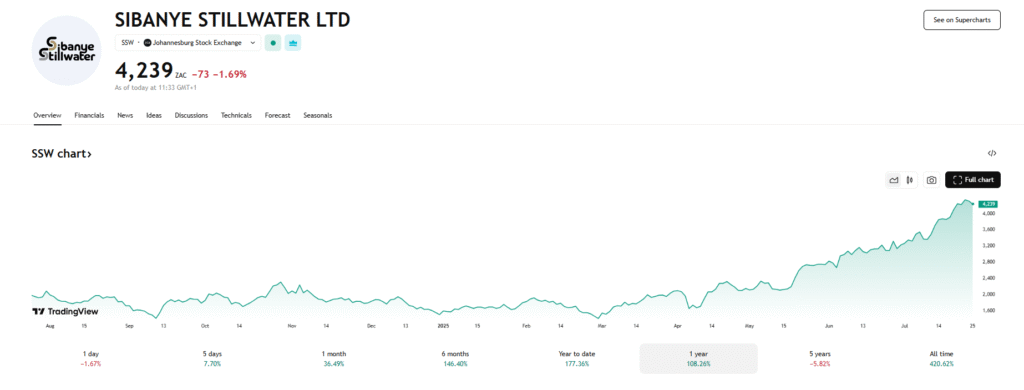Select the 6 months time range
The image size is (1024, 390).
click(x=455, y=359)
